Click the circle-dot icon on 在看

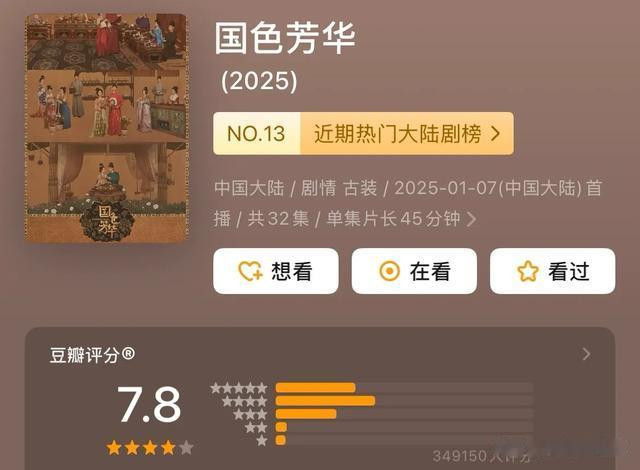[x=389, y=271]
